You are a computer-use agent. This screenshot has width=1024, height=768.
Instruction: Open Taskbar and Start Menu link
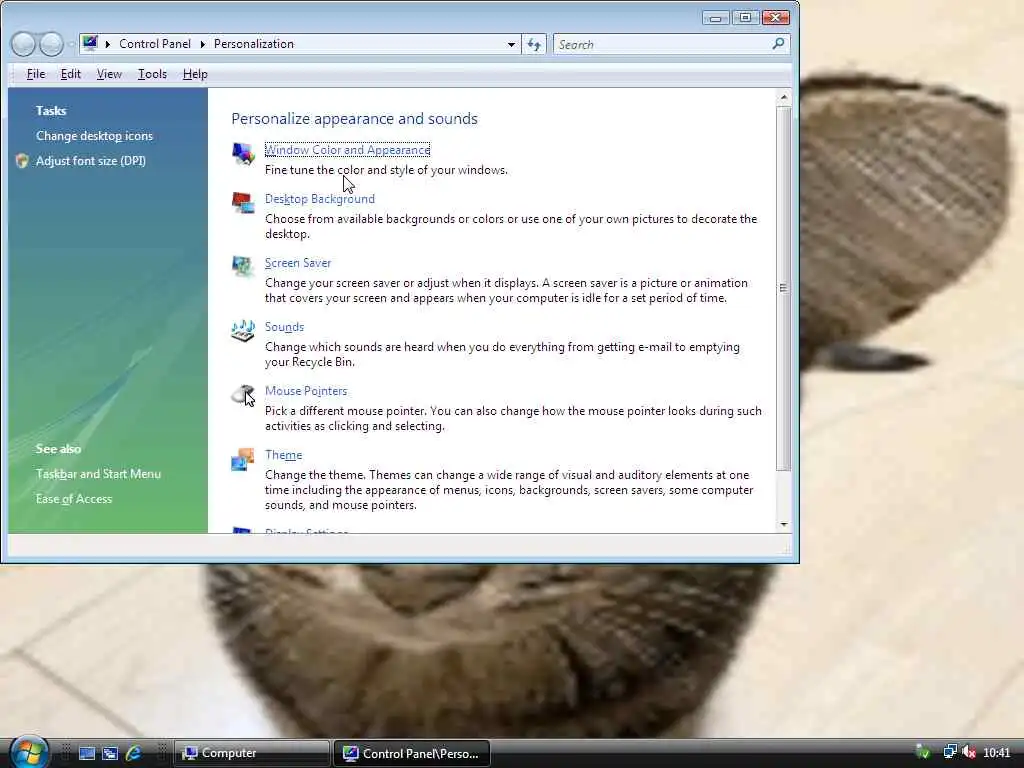[98, 473]
